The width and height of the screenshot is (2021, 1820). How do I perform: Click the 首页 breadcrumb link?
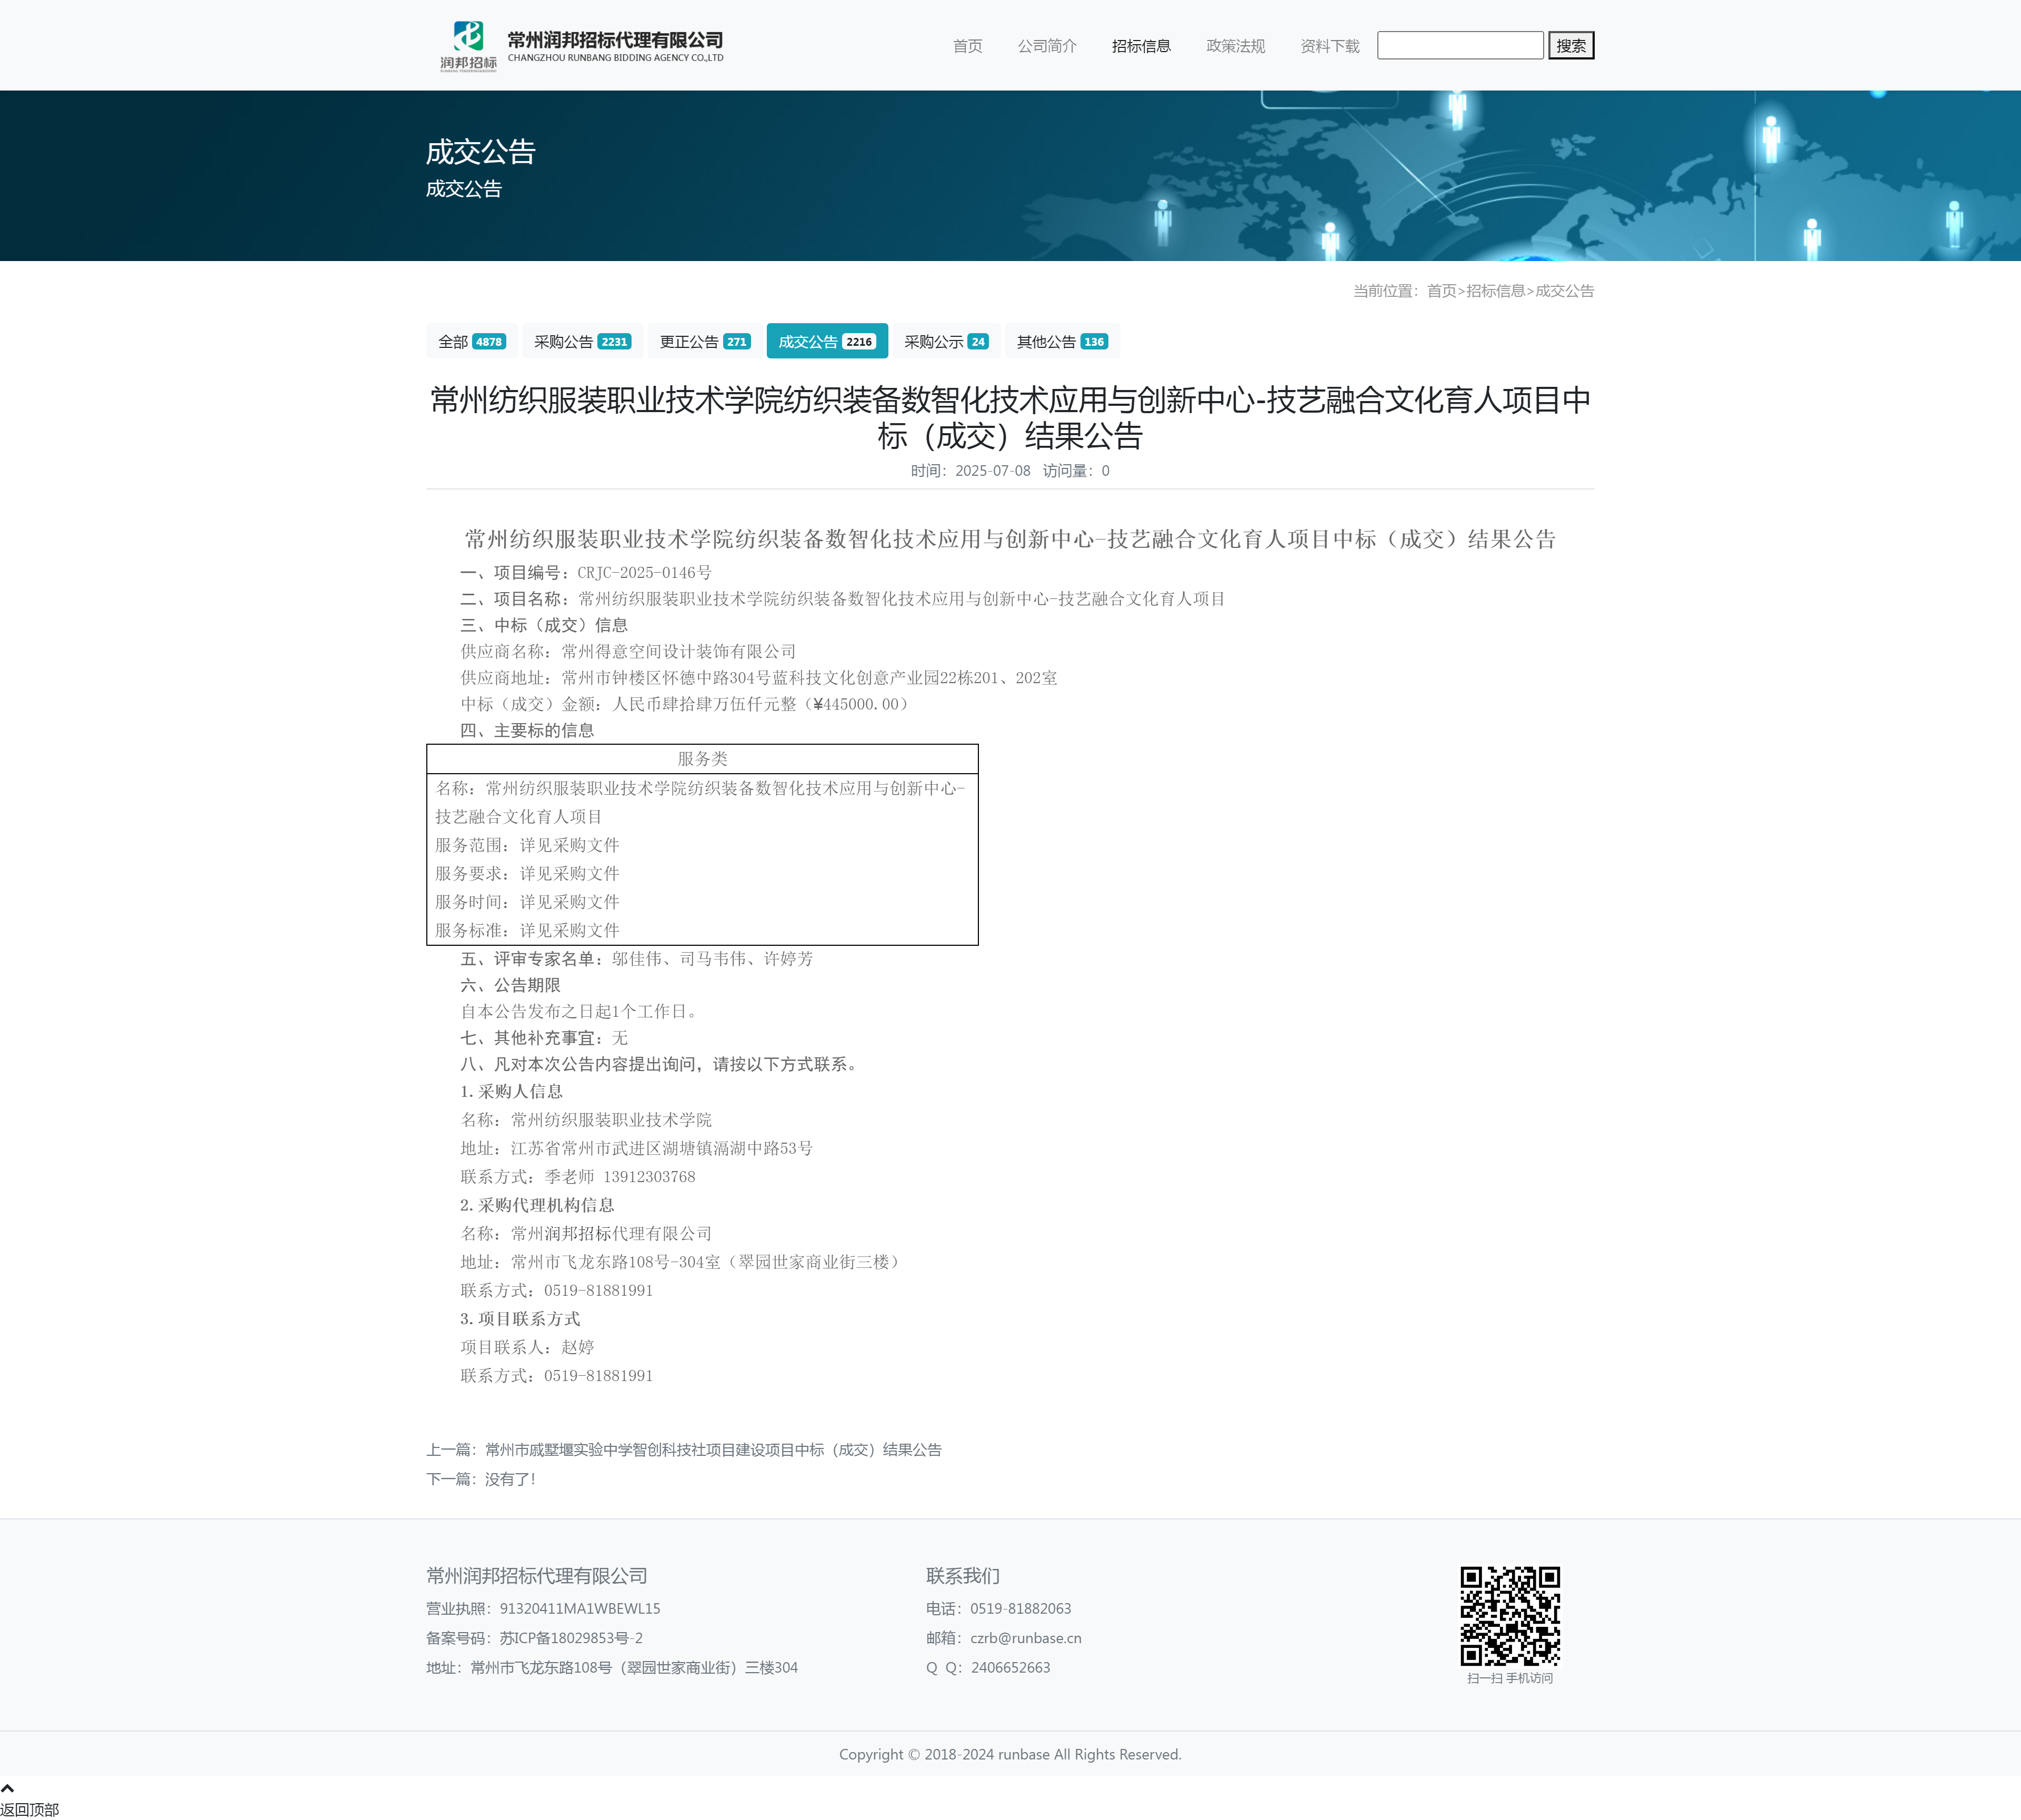click(x=1441, y=291)
